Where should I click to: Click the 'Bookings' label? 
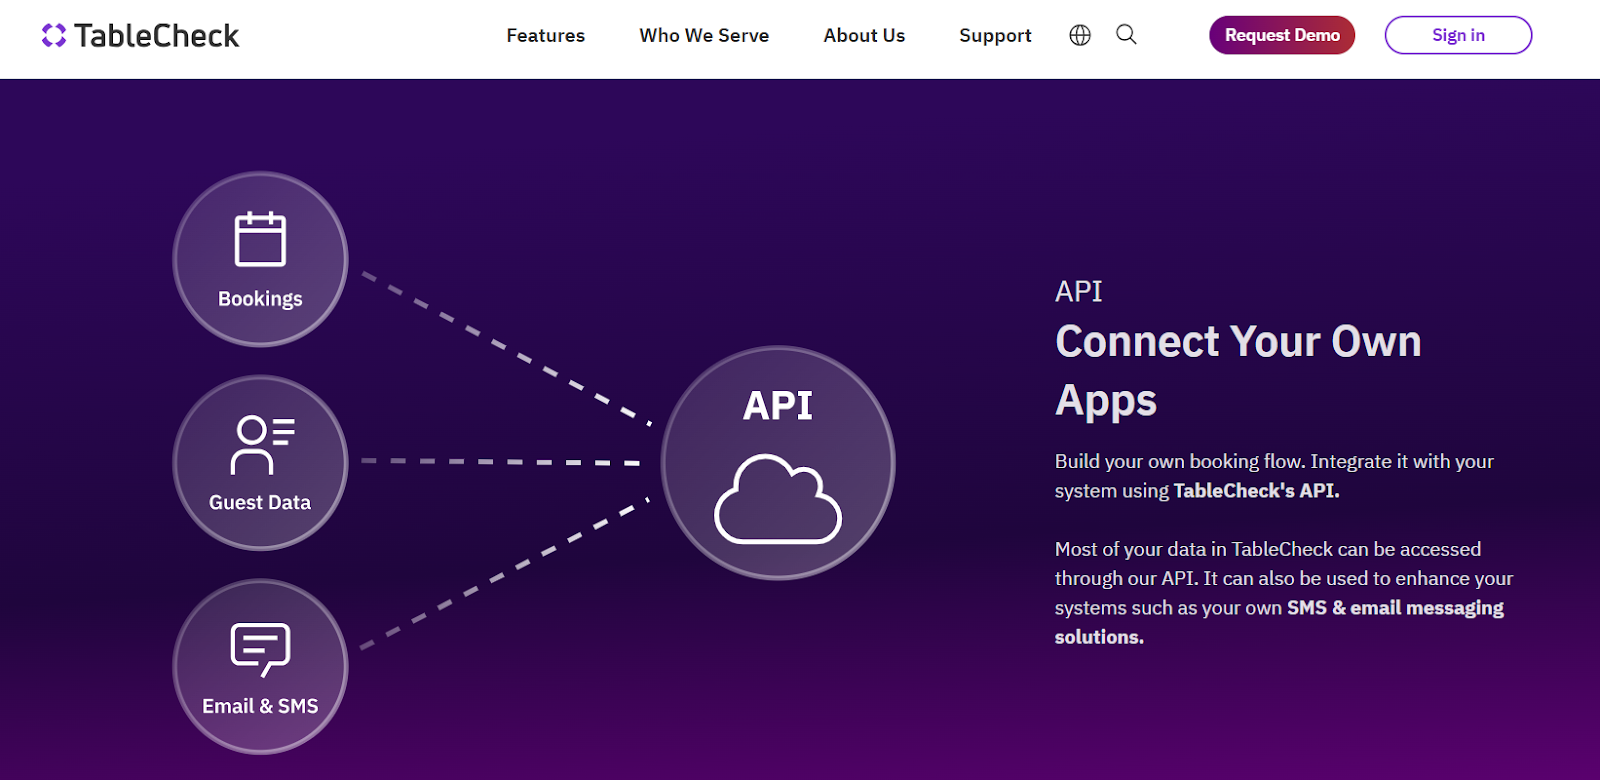click(x=260, y=299)
